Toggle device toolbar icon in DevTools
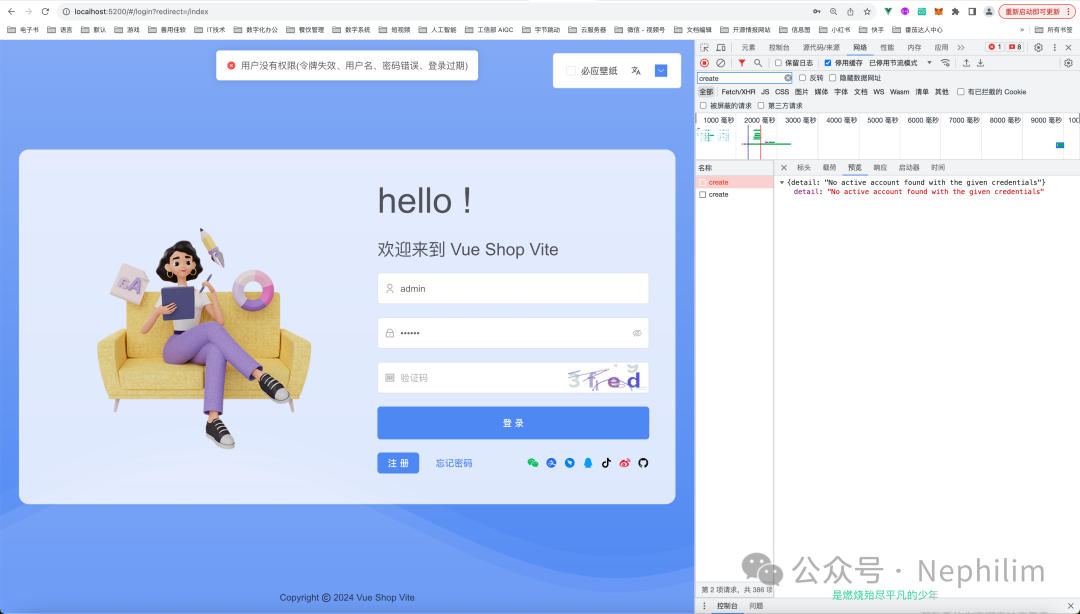The image size is (1080, 614). (720, 48)
